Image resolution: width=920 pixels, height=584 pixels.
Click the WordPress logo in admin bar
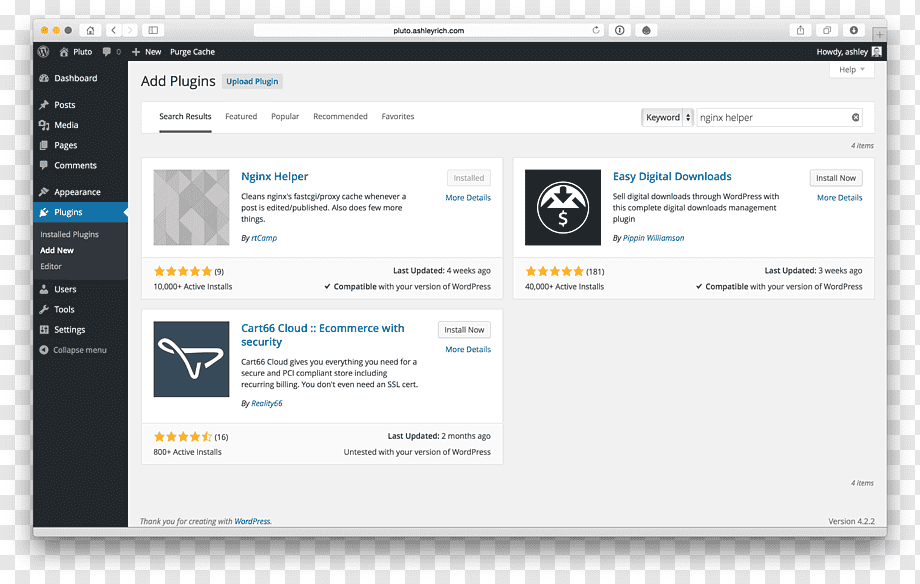(43, 52)
